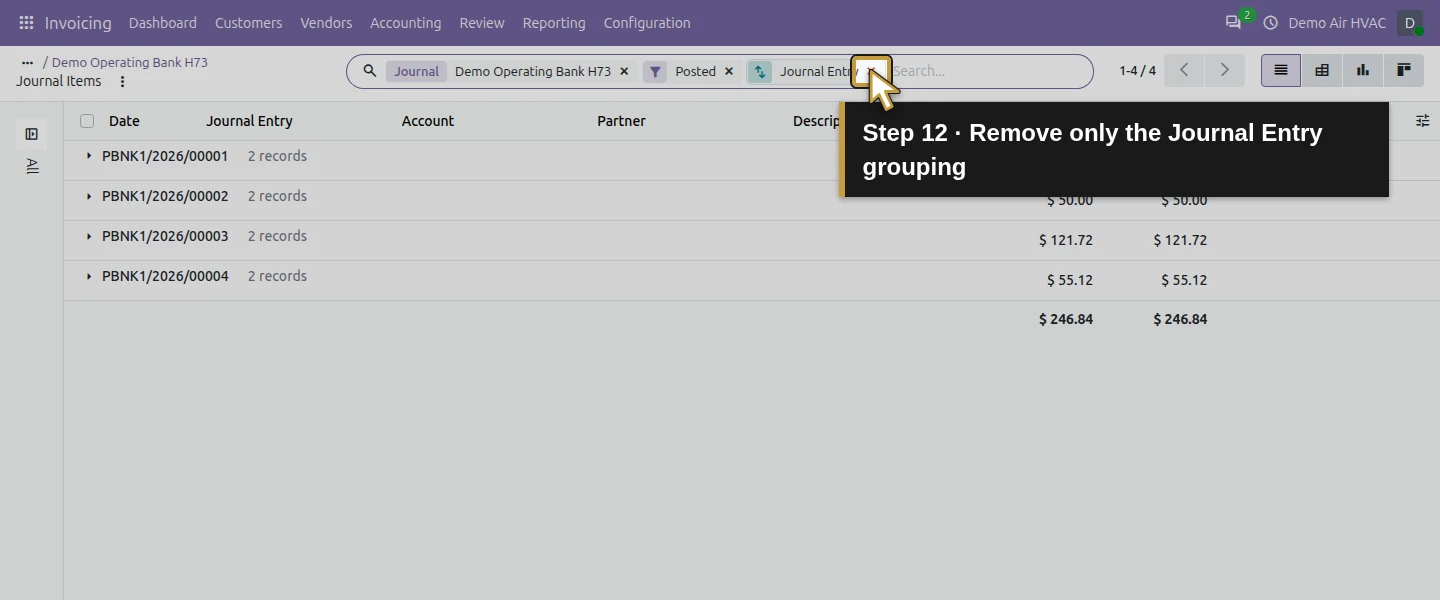Sort by the Account column

coord(428,121)
